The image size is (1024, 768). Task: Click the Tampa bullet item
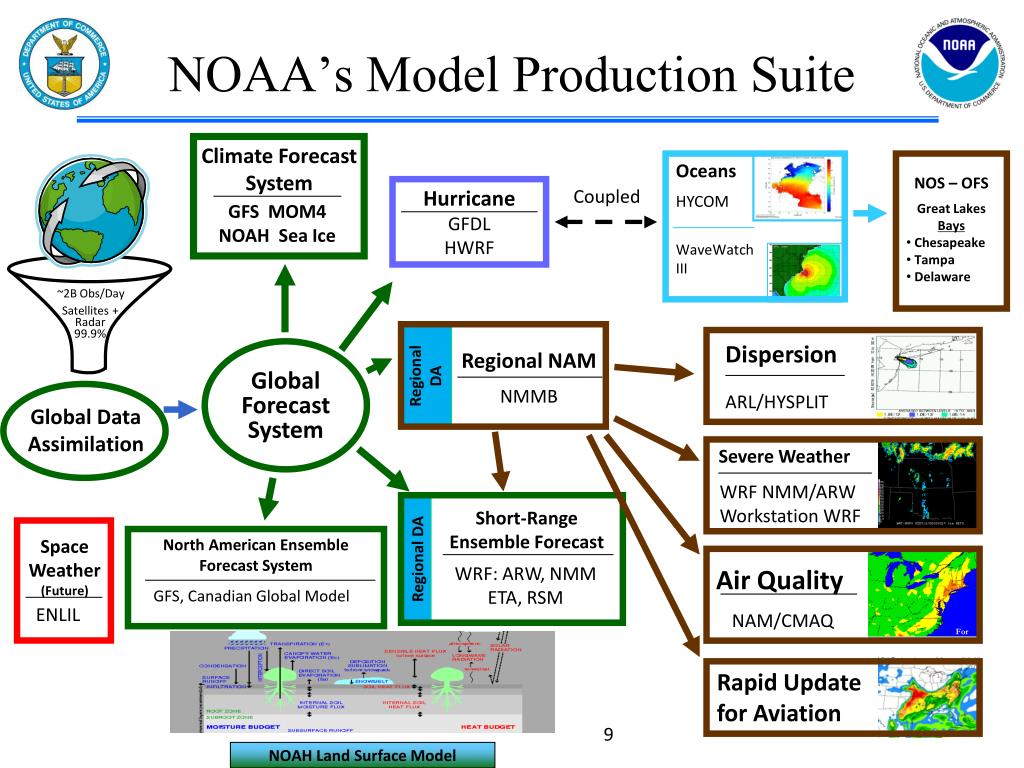930,260
